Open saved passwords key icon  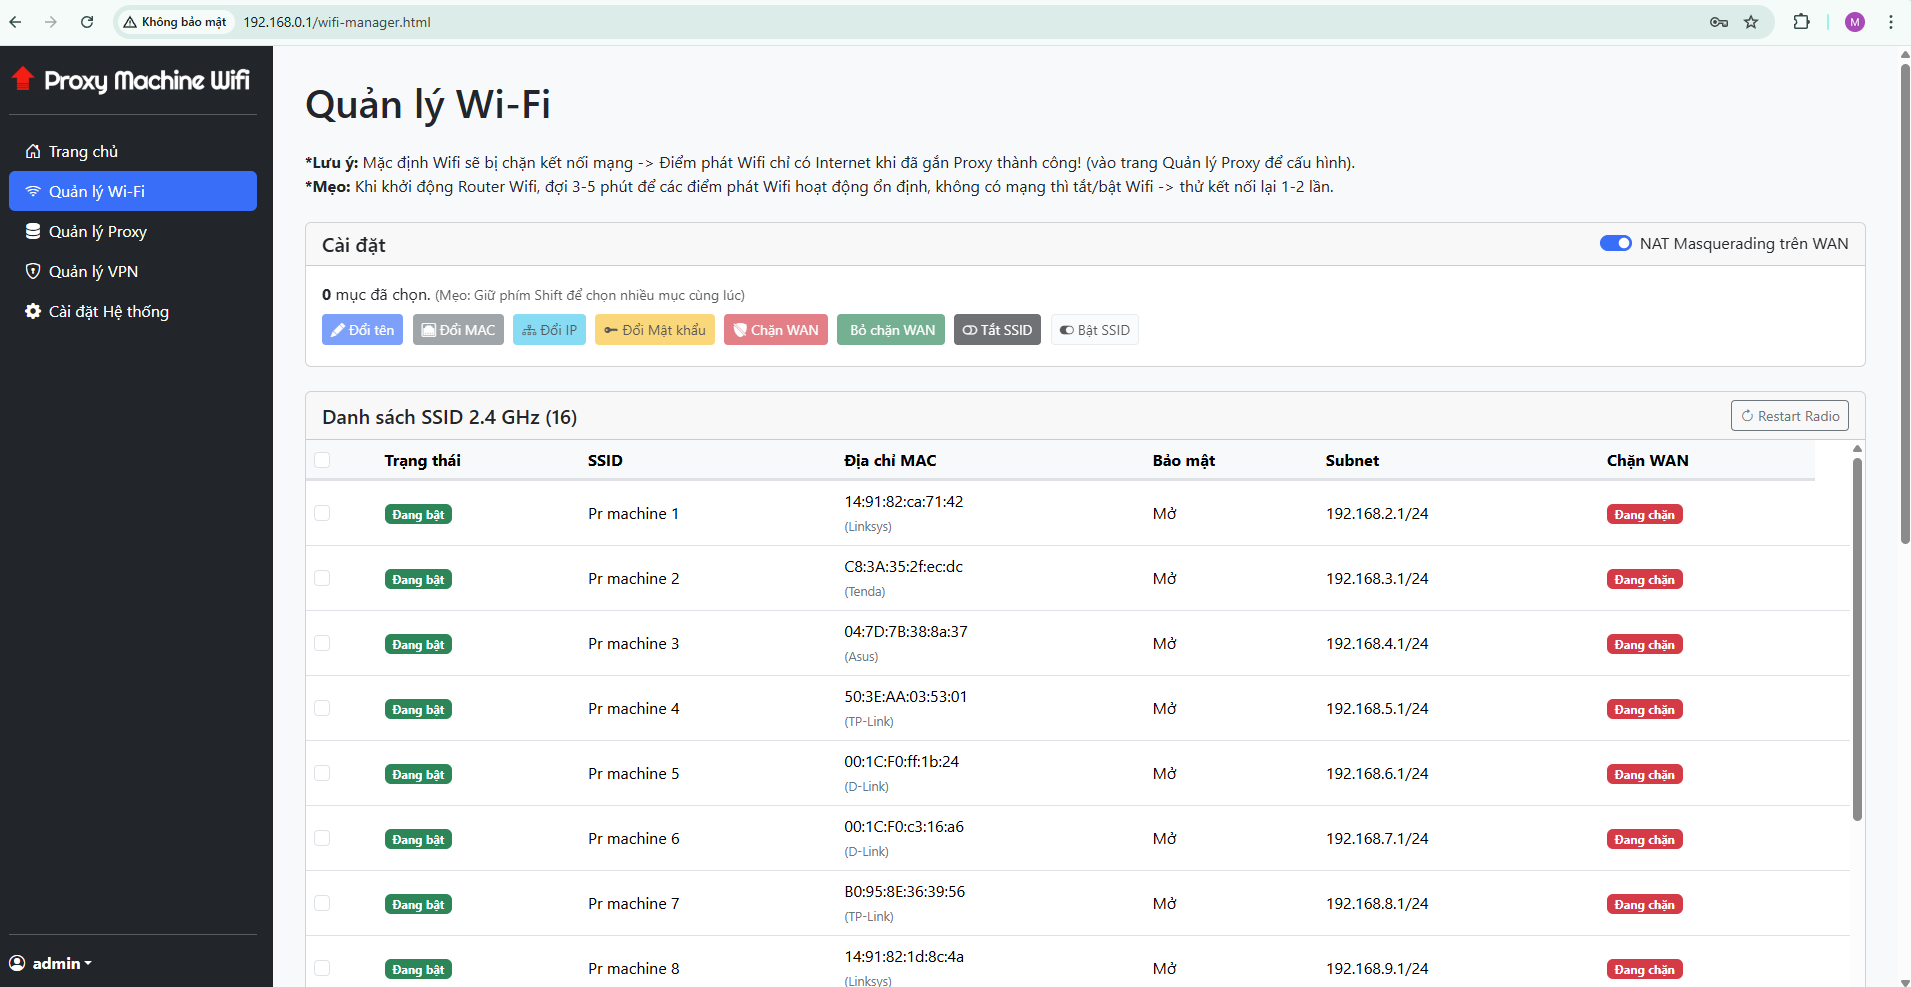coord(1719,22)
